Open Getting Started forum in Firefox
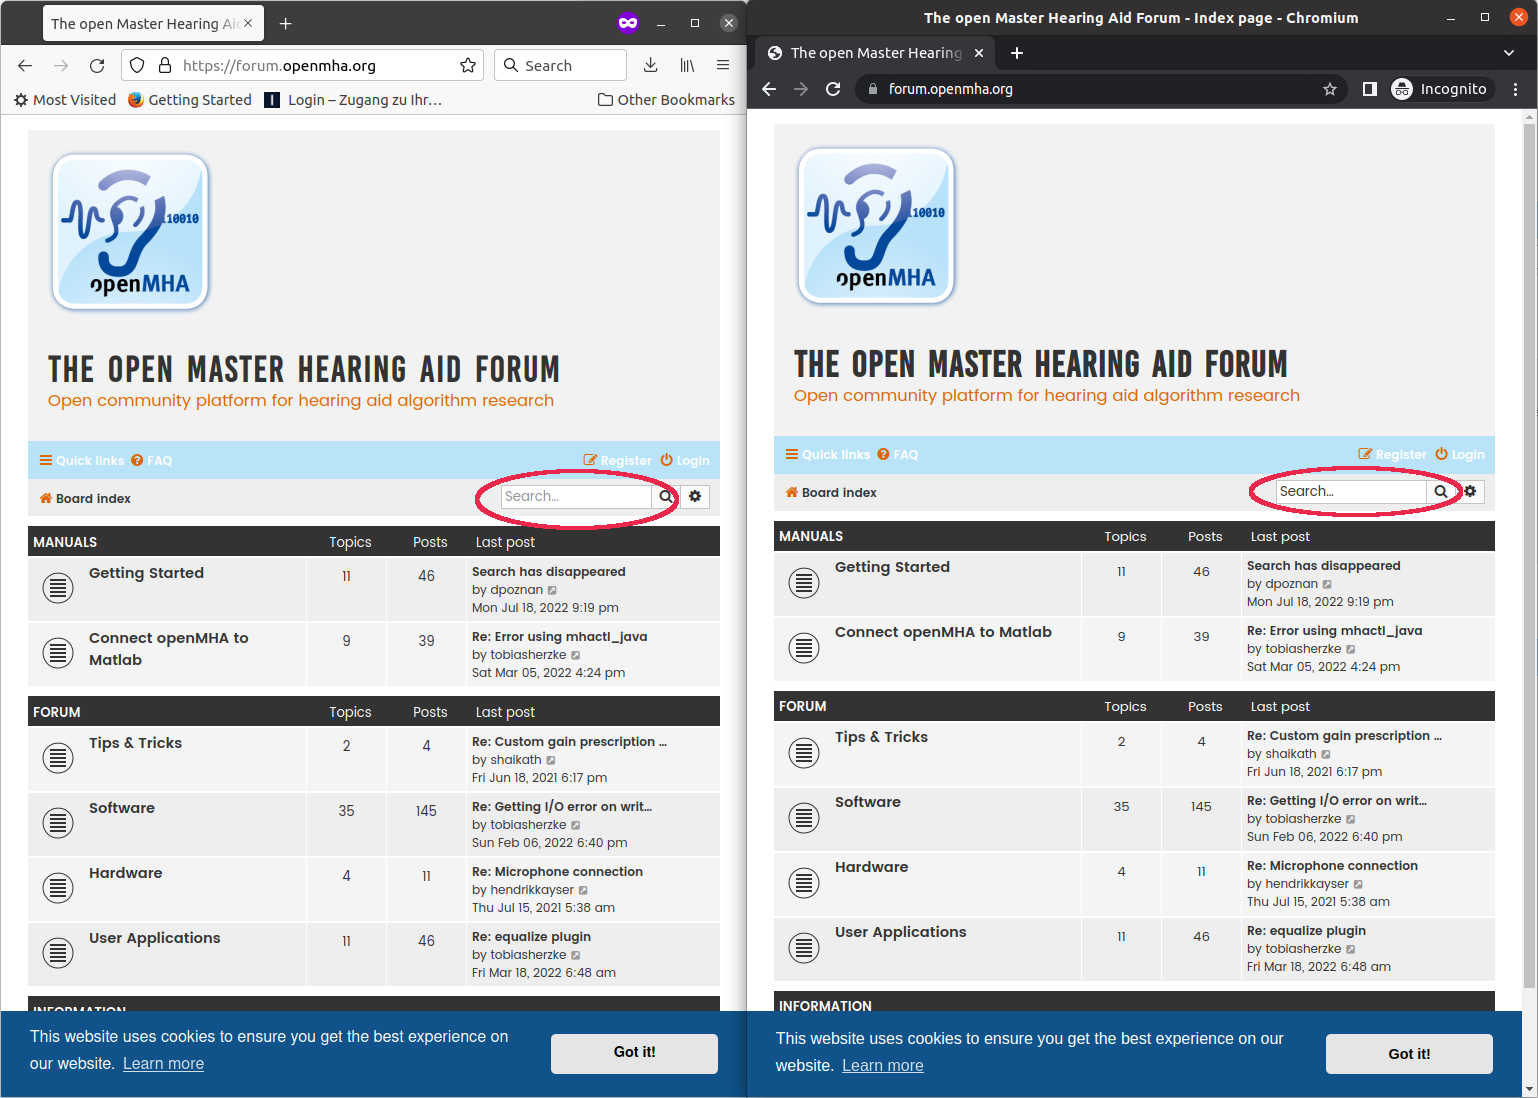The height and width of the screenshot is (1098, 1538). pos(146,573)
